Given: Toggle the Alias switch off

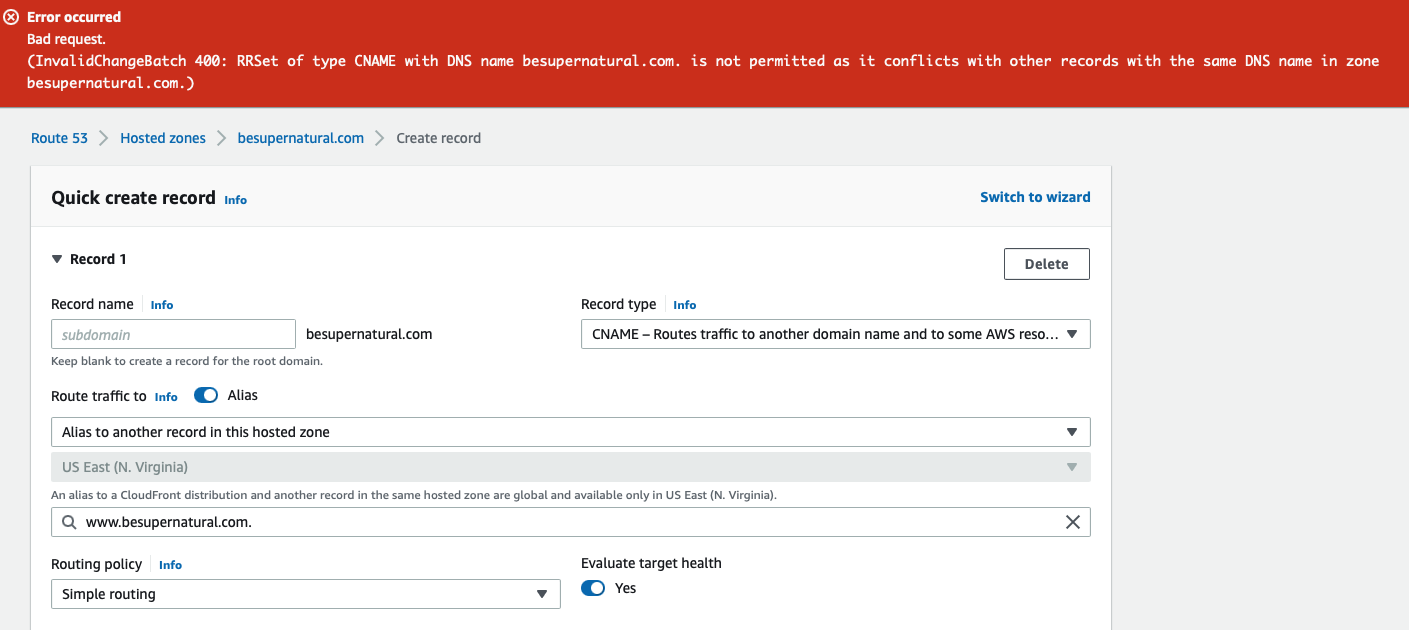Looking at the screenshot, I should (x=206, y=395).
